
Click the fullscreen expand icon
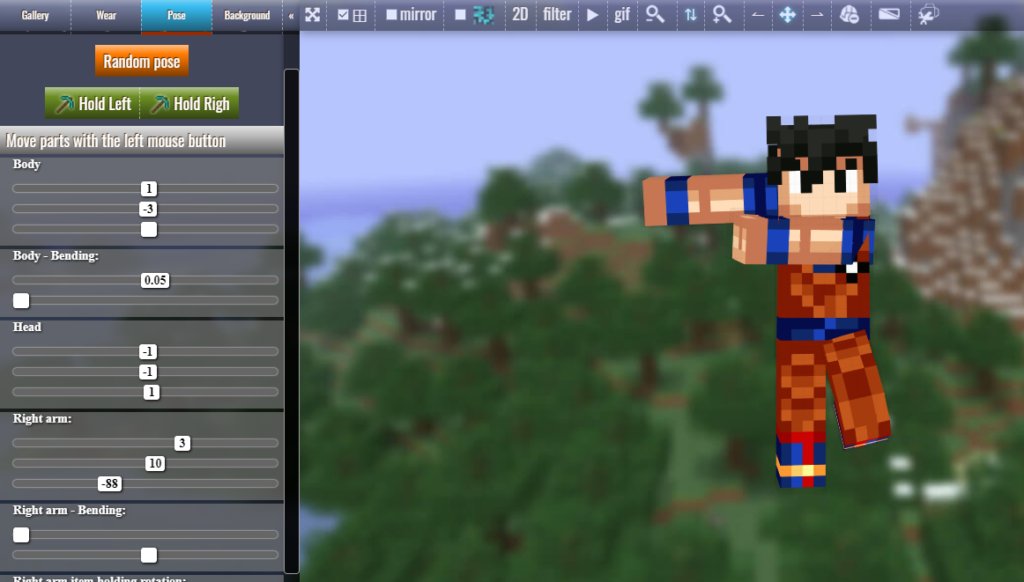tap(313, 14)
